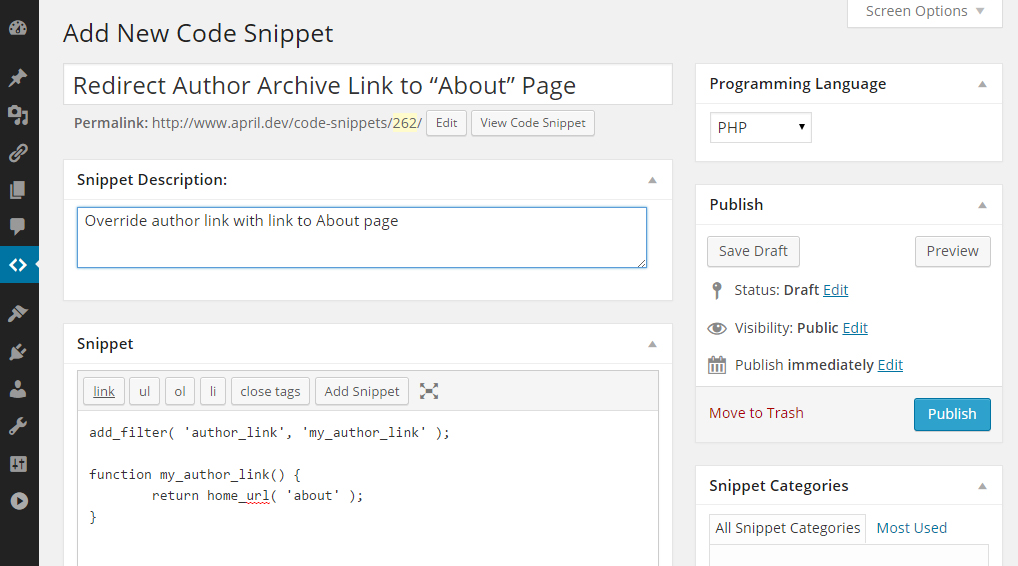The width and height of the screenshot is (1018, 566).
Task: Collapse the Snippet Description box
Action: [652, 180]
